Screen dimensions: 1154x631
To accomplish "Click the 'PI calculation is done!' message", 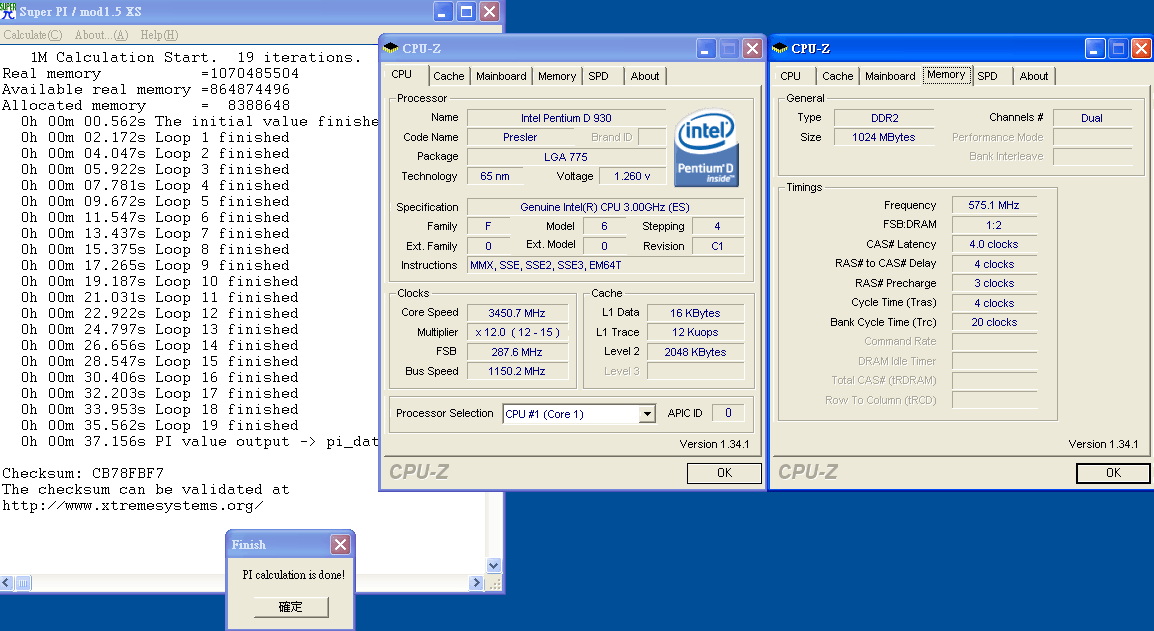I will click(x=294, y=575).
